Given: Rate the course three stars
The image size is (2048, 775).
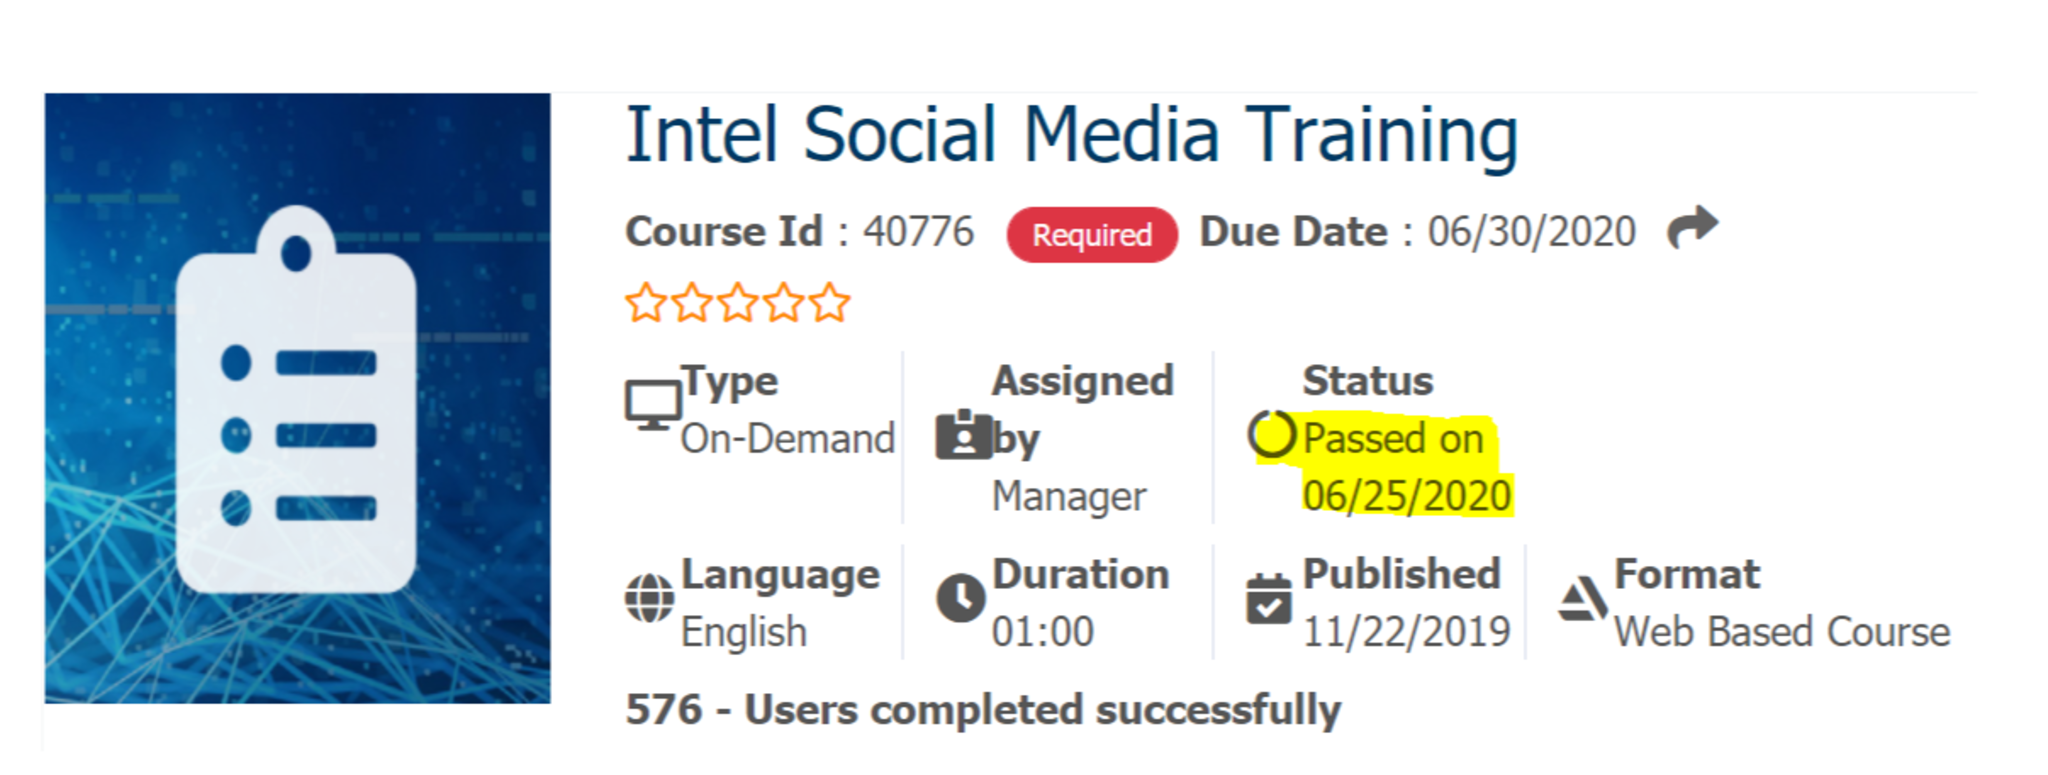Looking at the screenshot, I should click(x=738, y=302).
